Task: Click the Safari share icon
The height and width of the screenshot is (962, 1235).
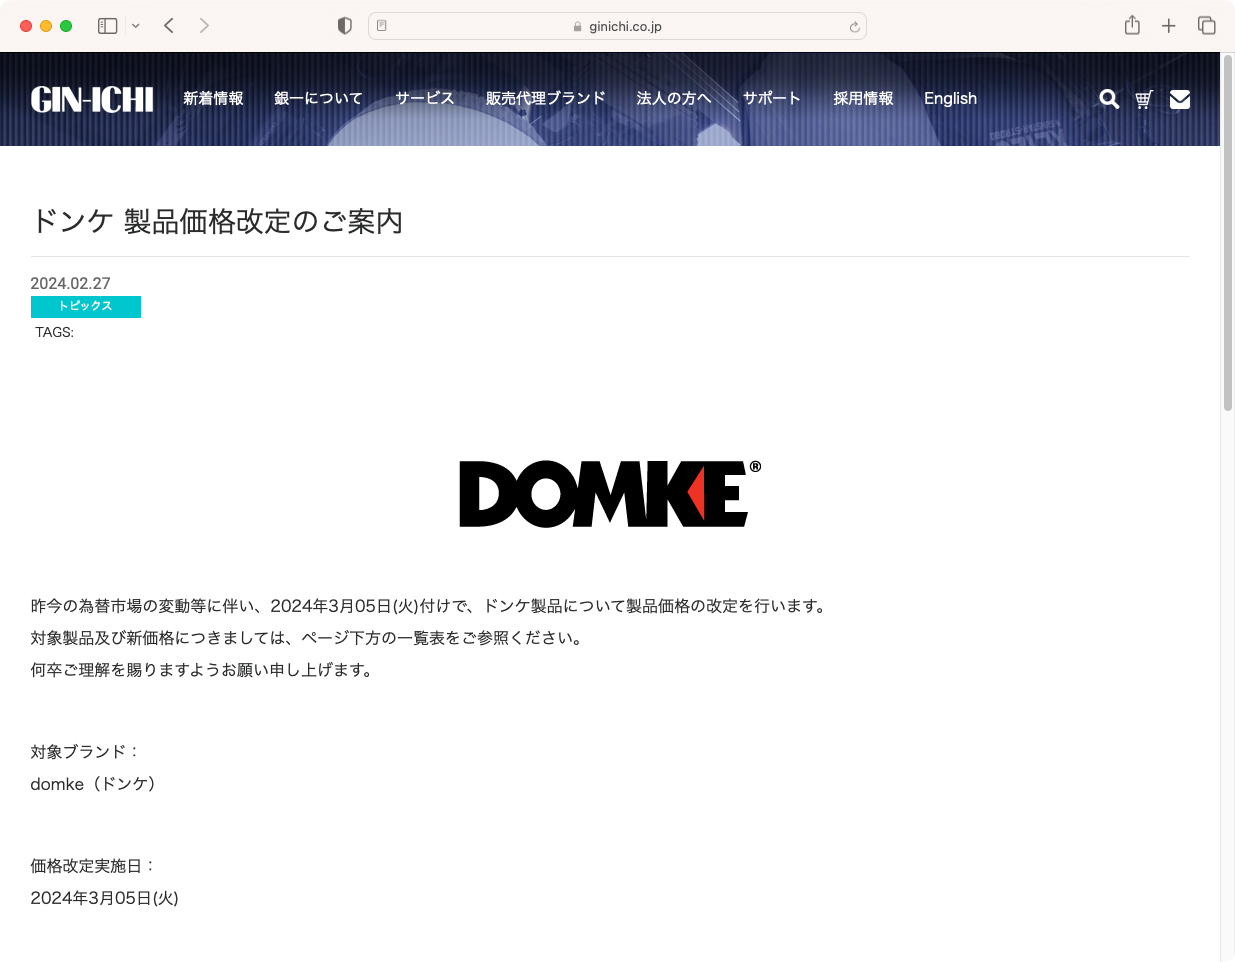Action: 1132,25
